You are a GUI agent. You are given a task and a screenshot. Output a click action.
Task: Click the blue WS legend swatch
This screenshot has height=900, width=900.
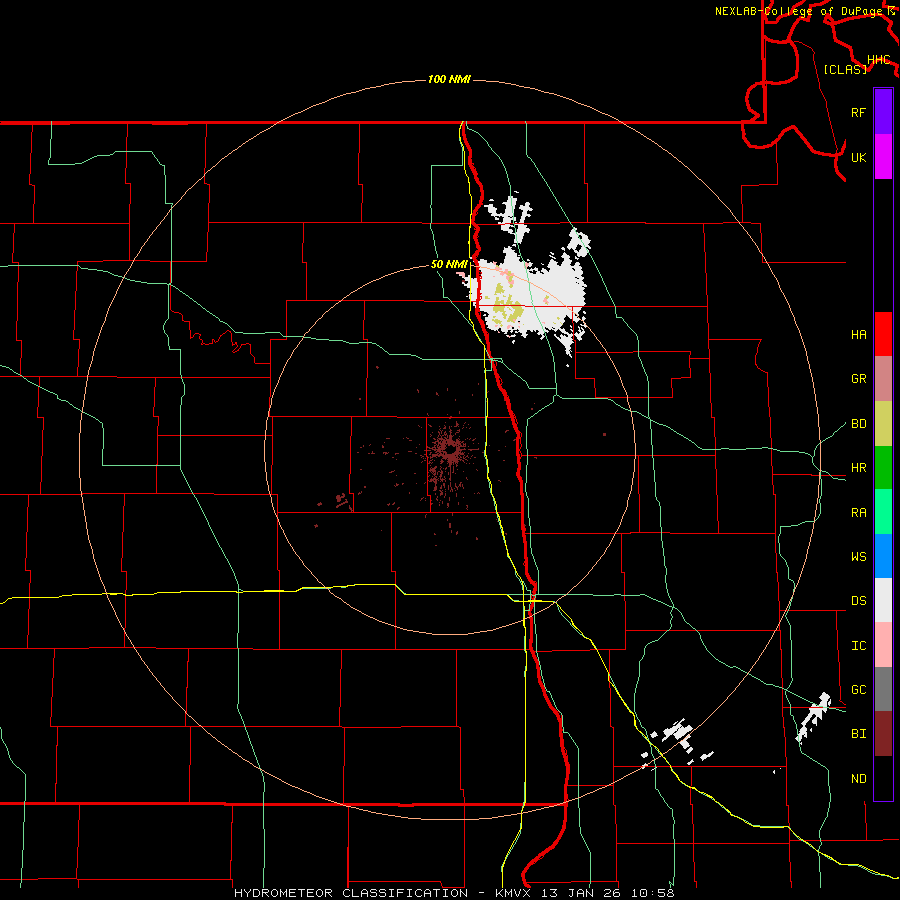[883, 556]
